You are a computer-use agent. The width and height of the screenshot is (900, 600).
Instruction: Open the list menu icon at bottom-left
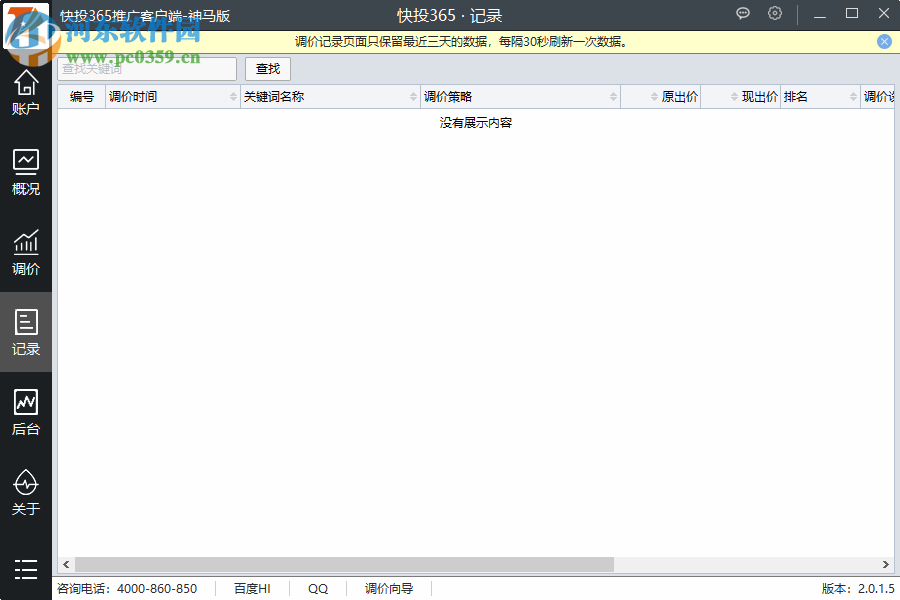tap(25, 570)
